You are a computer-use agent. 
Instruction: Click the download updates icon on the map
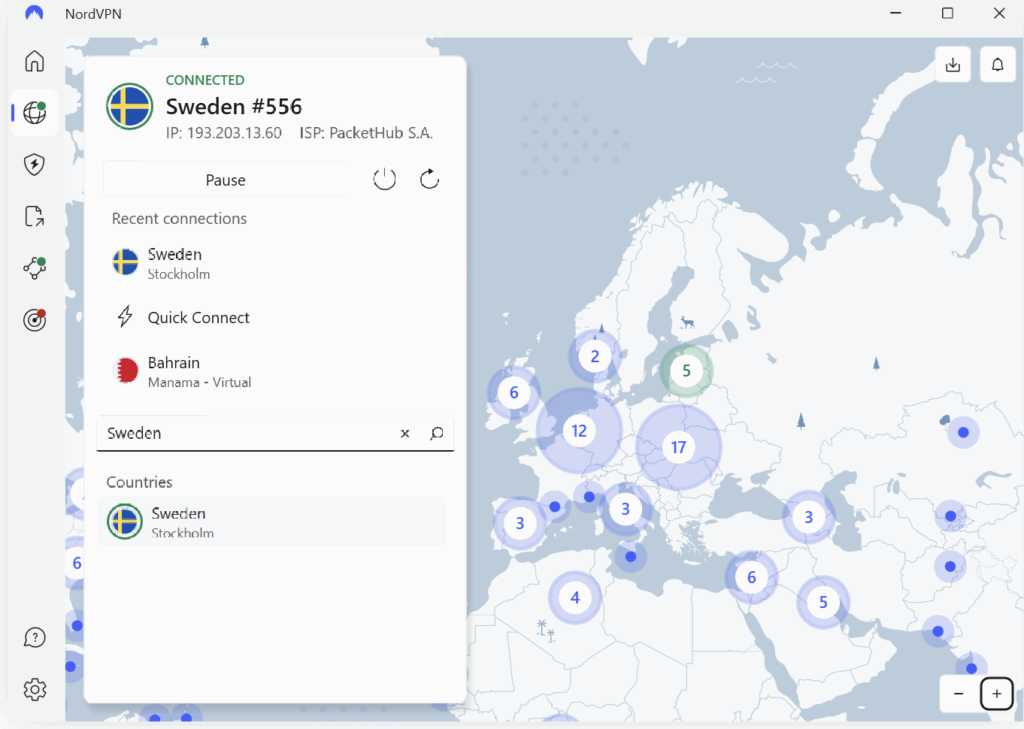tap(953, 65)
